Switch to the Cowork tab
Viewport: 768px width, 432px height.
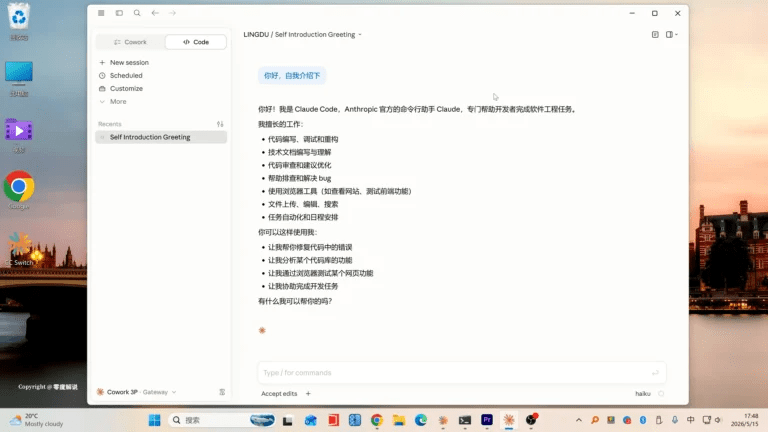click(x=130, y=42)
